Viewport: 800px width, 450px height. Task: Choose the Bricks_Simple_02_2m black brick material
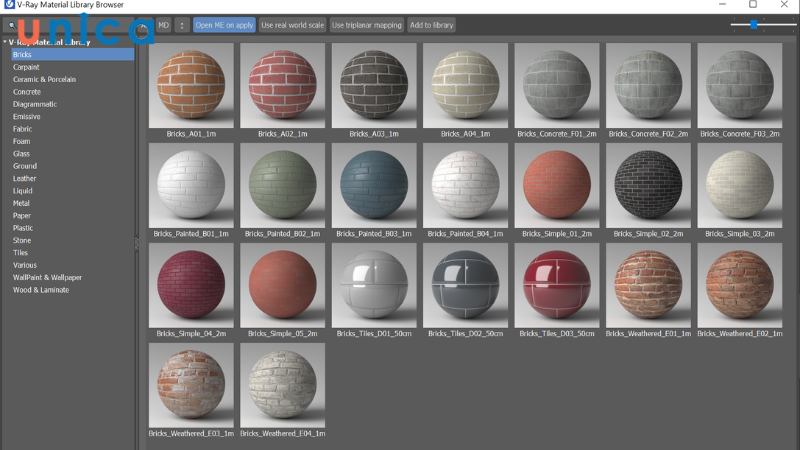point(649,185)
